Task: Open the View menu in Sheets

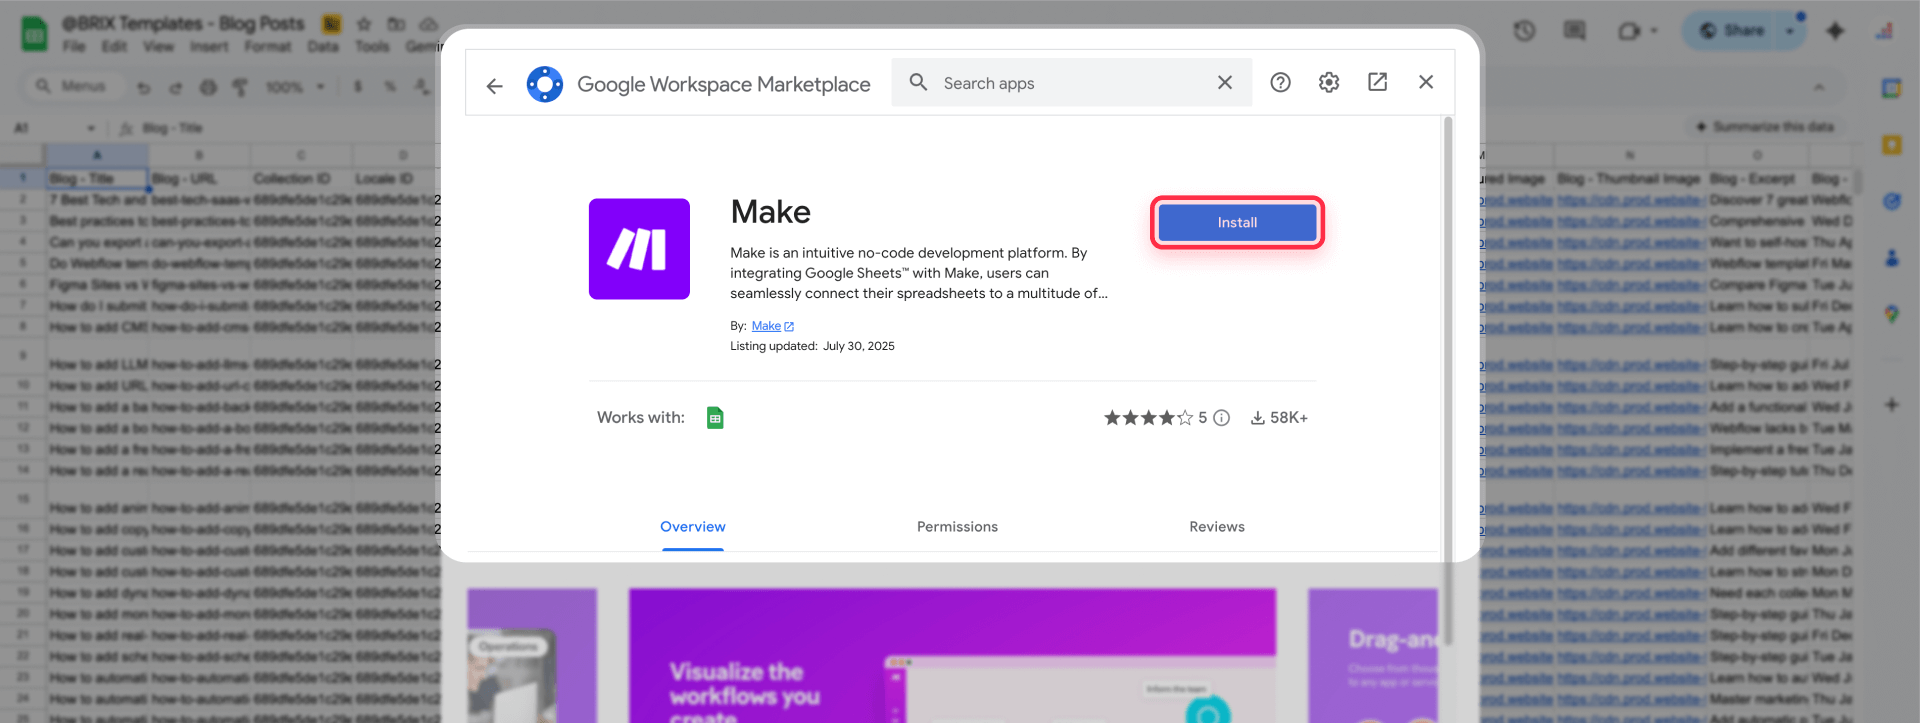Action: [158, 46]
